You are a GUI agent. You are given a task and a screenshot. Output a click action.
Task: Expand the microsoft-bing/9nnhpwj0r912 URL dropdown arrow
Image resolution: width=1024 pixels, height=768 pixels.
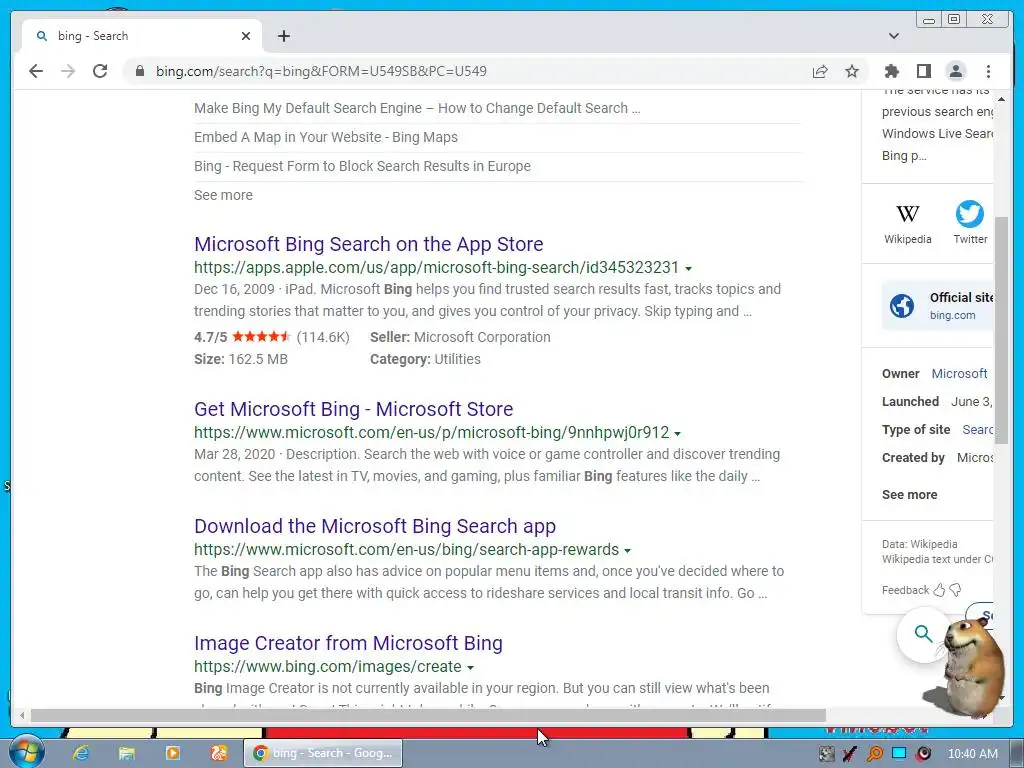[x=677, y=434]
